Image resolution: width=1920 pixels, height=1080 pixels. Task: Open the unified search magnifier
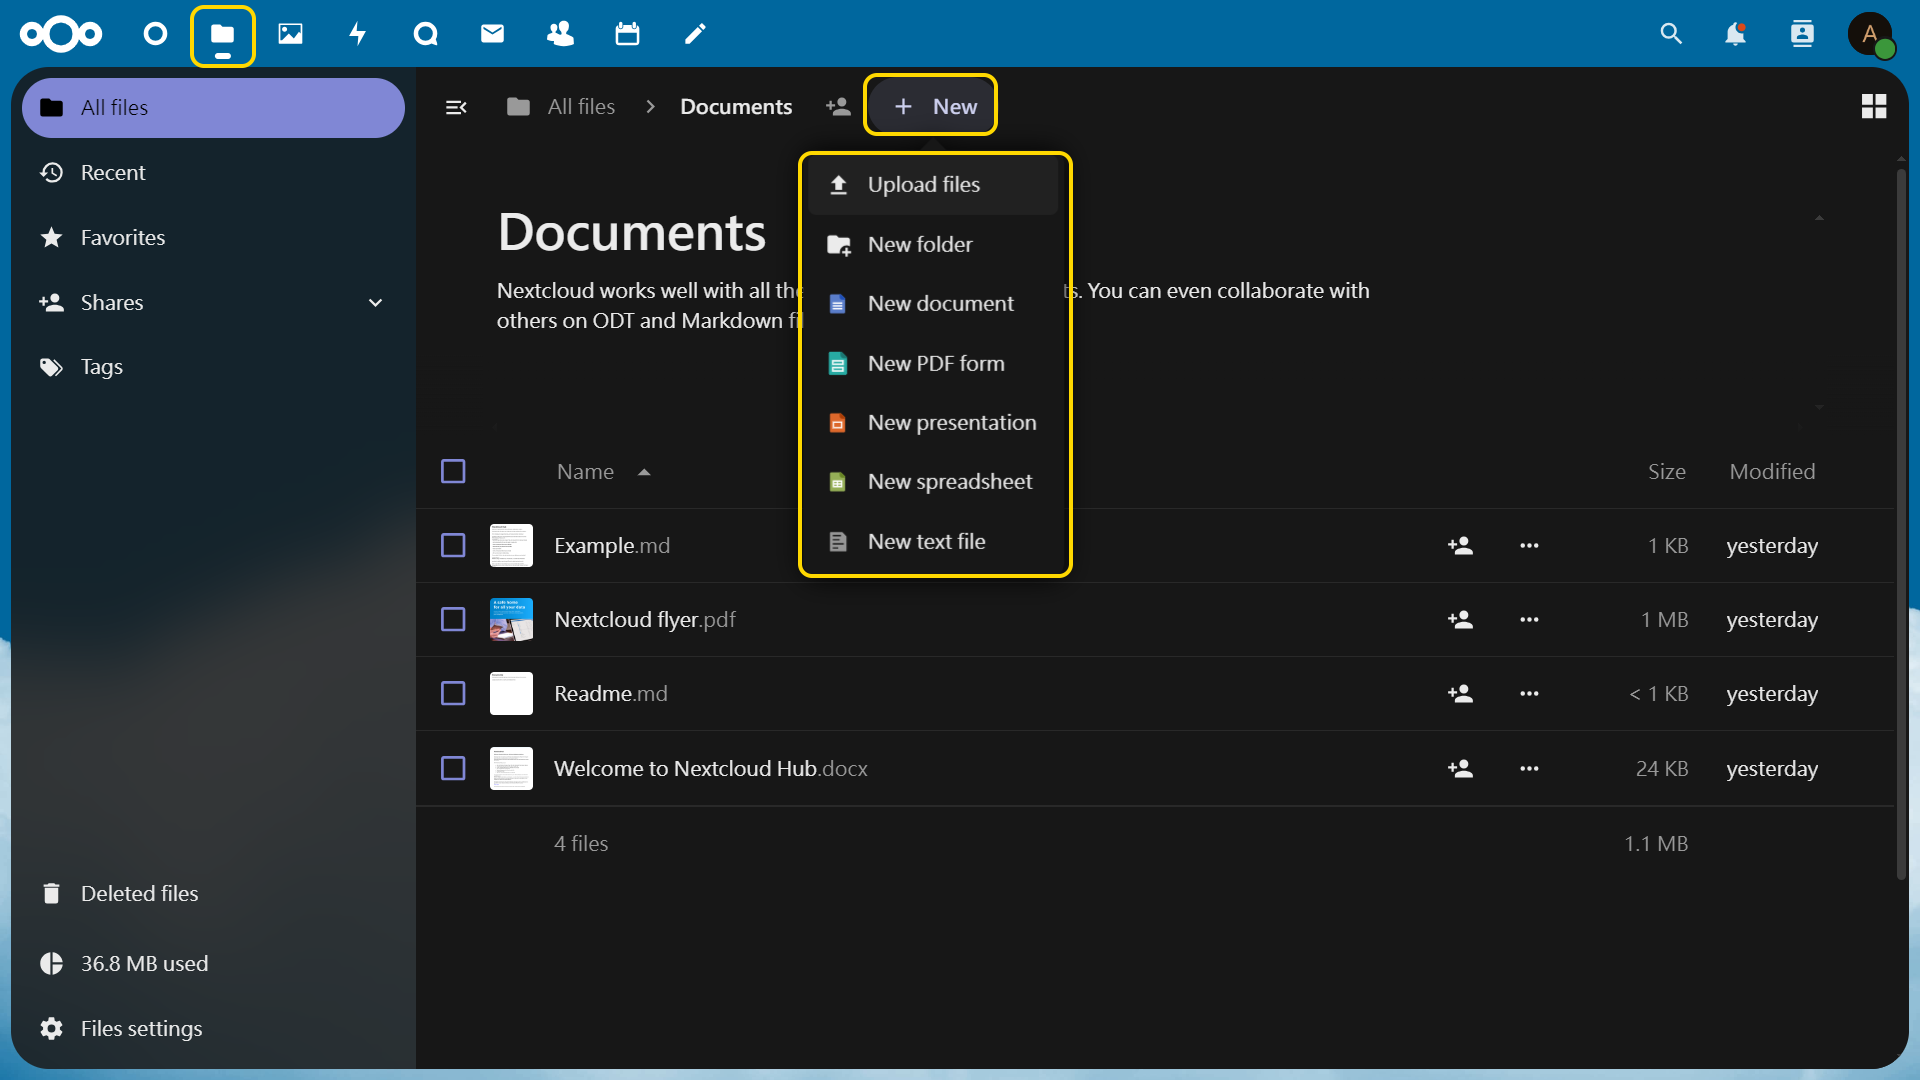coord(1671,34)
